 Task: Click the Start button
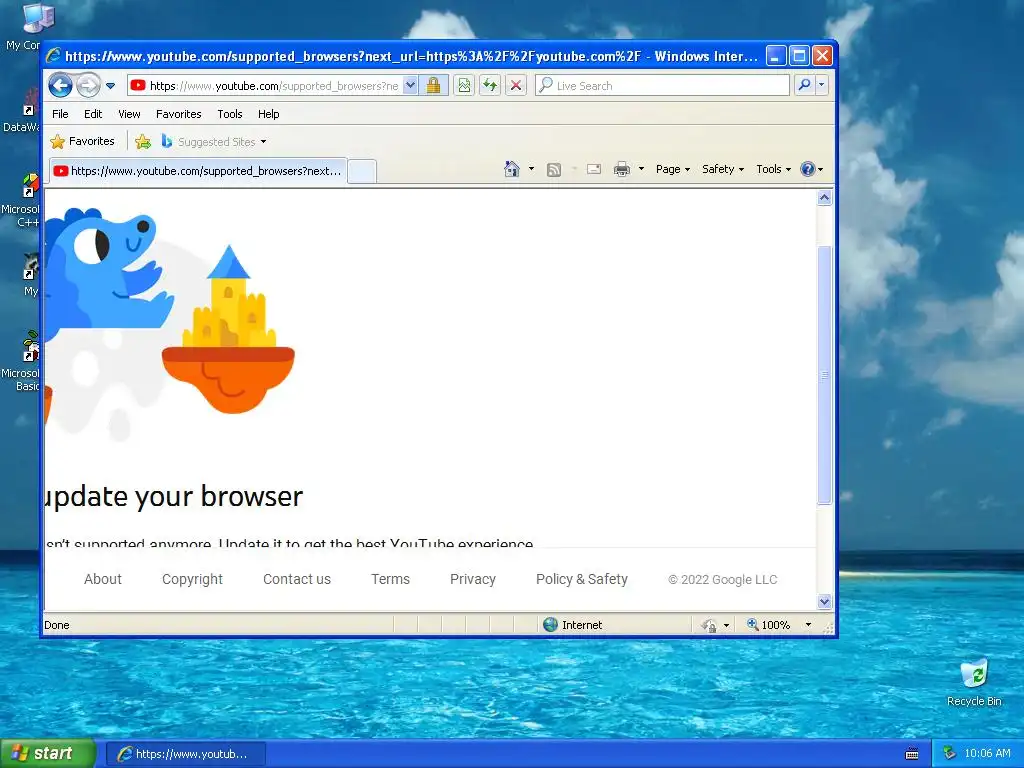click(48, 754)
